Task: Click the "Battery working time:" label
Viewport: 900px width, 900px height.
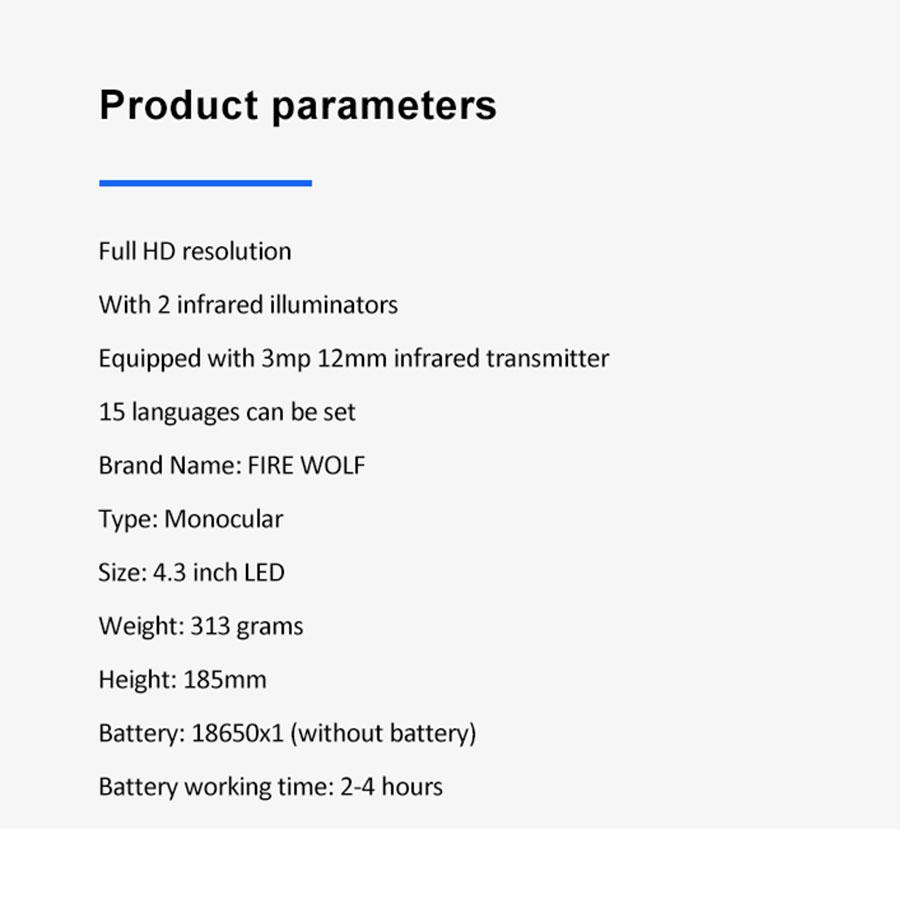Action: click(215, 787)
